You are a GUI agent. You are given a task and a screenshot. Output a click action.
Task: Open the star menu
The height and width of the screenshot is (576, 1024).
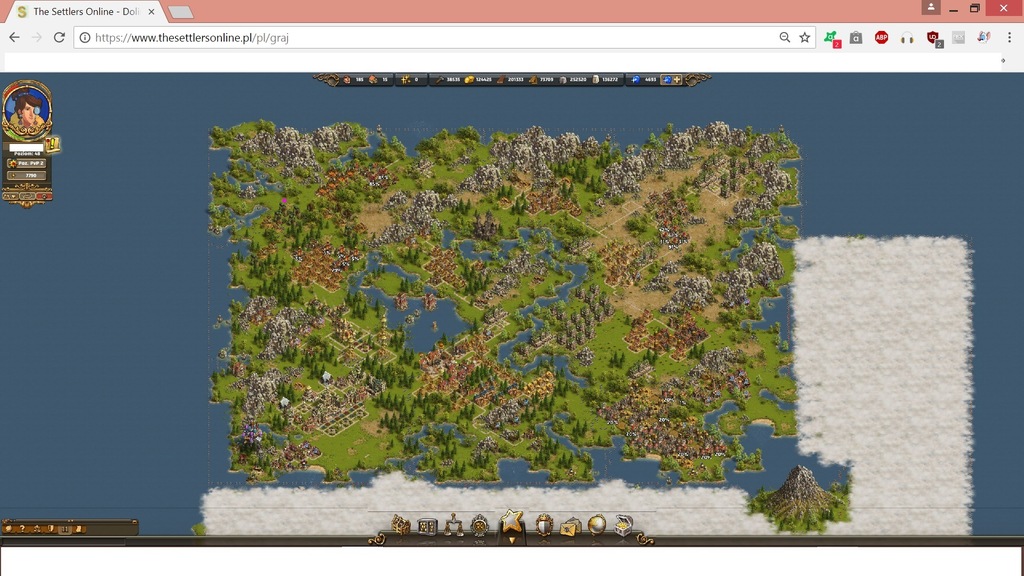(x=512, y=521)
